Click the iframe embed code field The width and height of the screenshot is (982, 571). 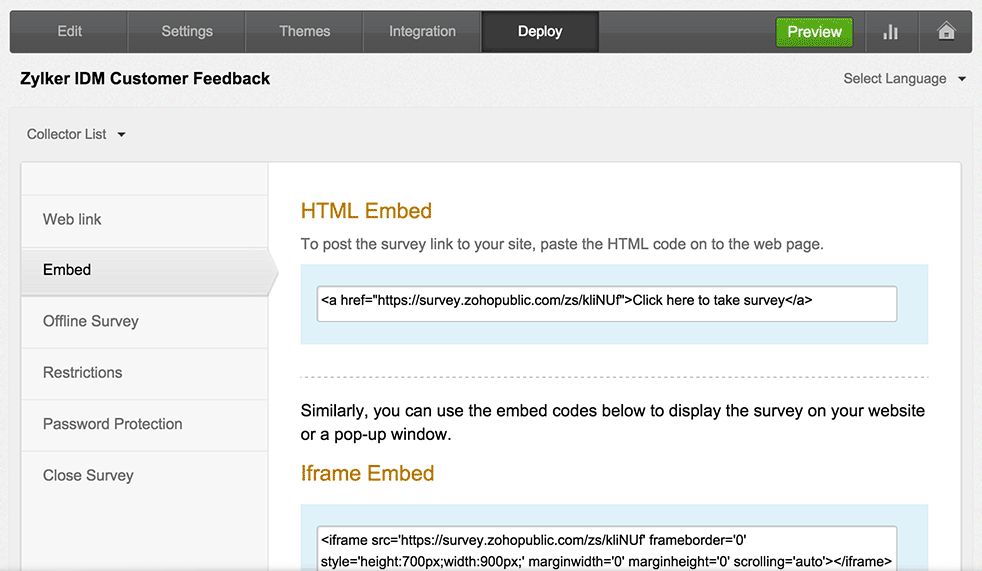coord(607,549)
